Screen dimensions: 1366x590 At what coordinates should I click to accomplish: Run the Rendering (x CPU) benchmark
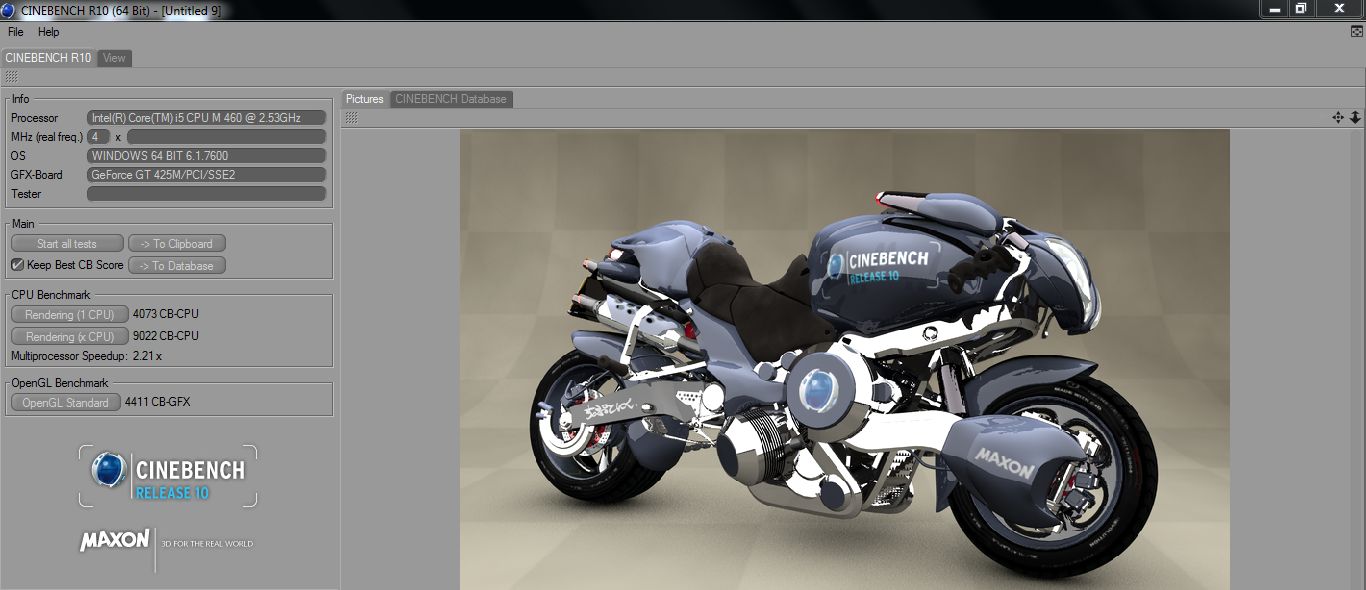point(70,336)
